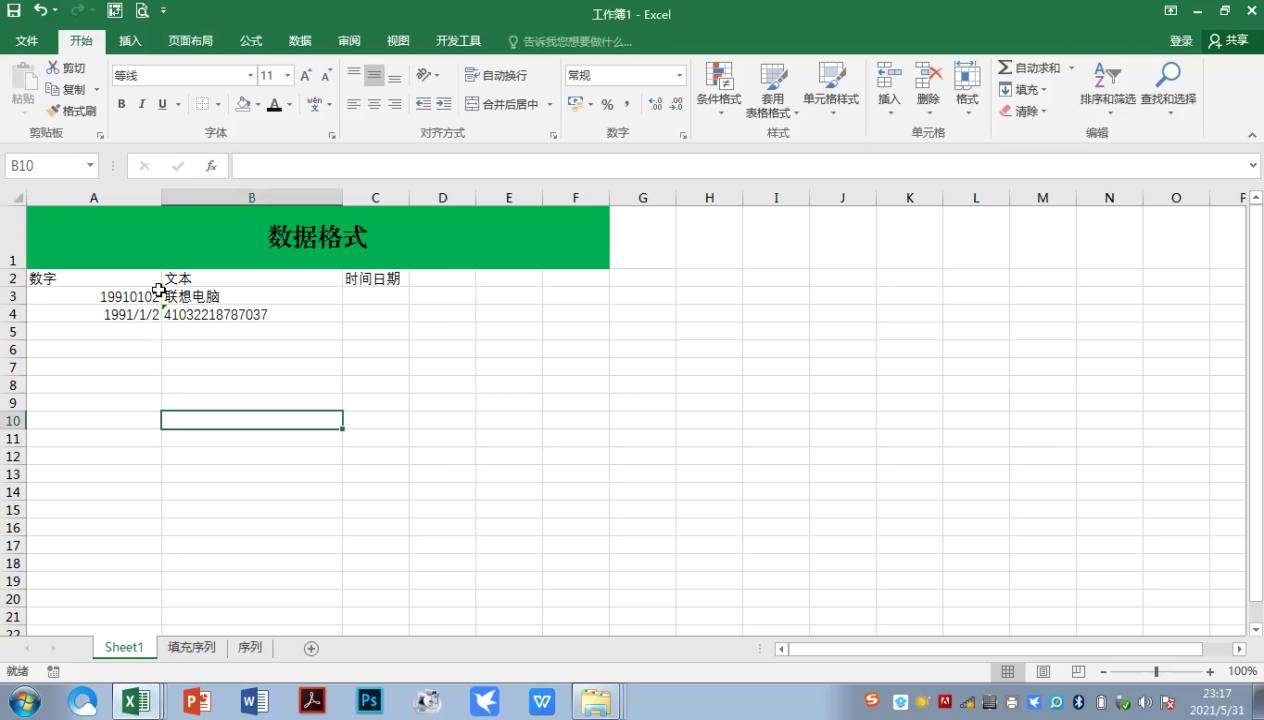This screenshot has height=720, width=1264.
Task: Open Find and Select (查找和选择)
Action: (x=1167, y=78)
